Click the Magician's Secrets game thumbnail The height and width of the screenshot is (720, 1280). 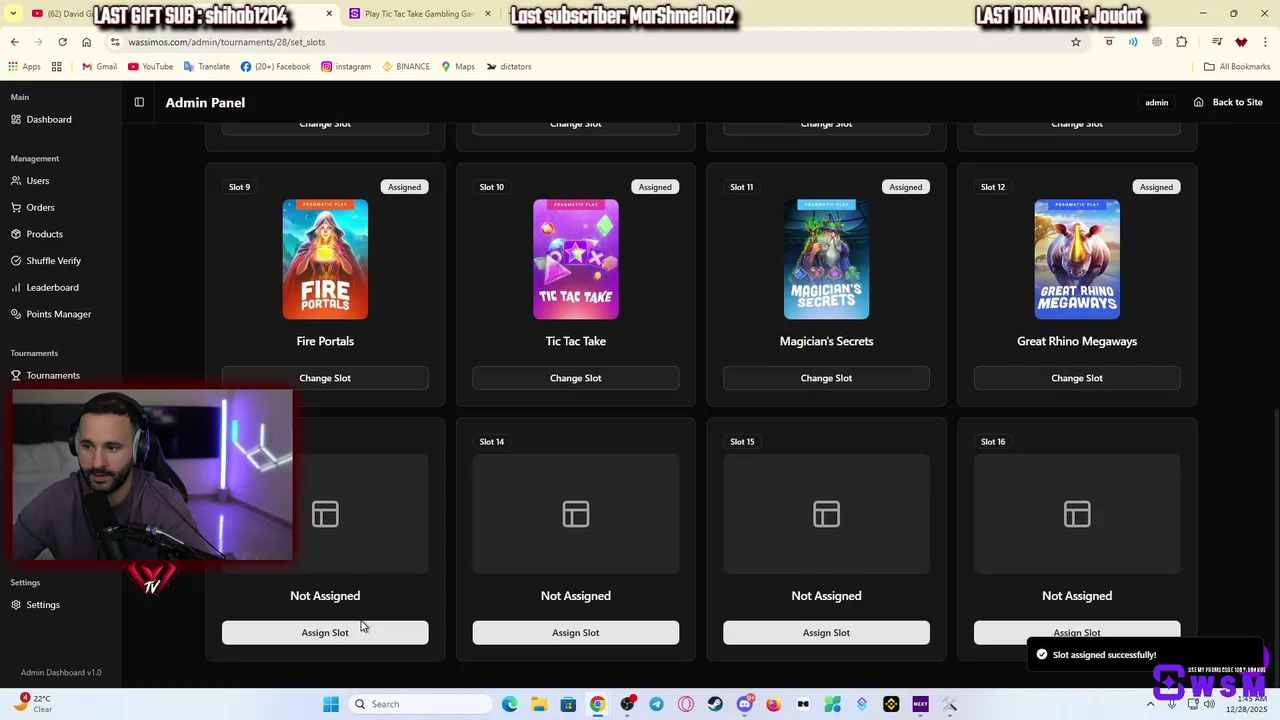(x=826, y=260)
